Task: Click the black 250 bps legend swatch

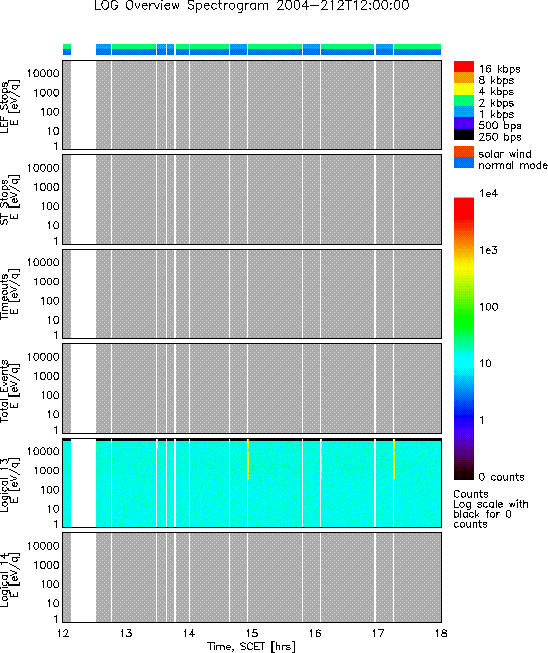Action: (x=463, y=134)
